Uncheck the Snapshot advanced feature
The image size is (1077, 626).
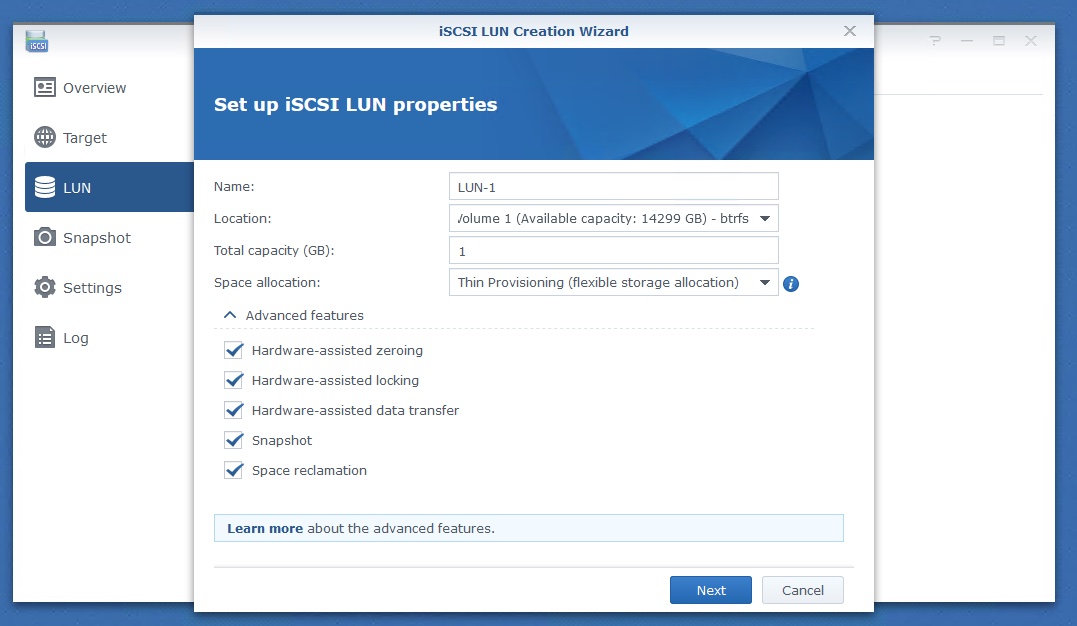[x=234, y=441]
